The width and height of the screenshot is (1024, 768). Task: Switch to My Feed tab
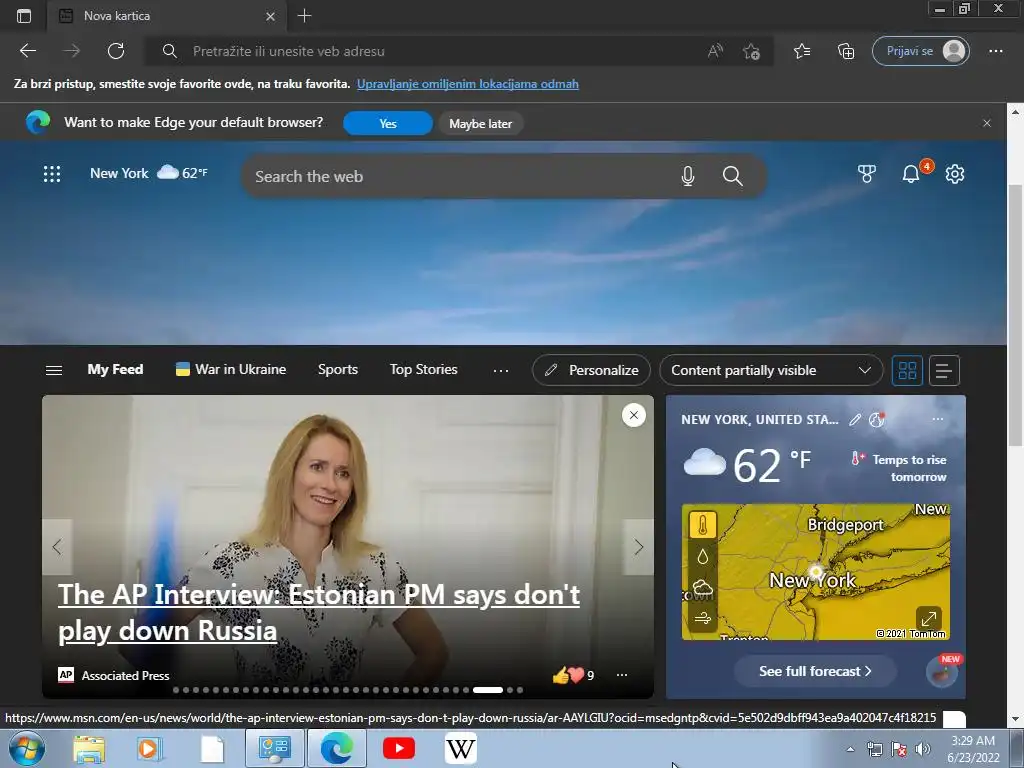(115, 370)
